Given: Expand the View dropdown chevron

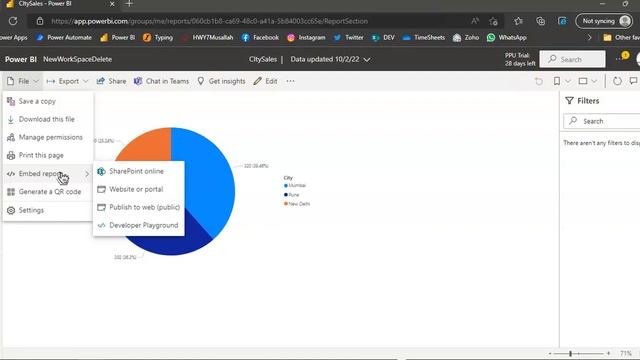Looking at the screenshot, I should (x=594, y=81).
